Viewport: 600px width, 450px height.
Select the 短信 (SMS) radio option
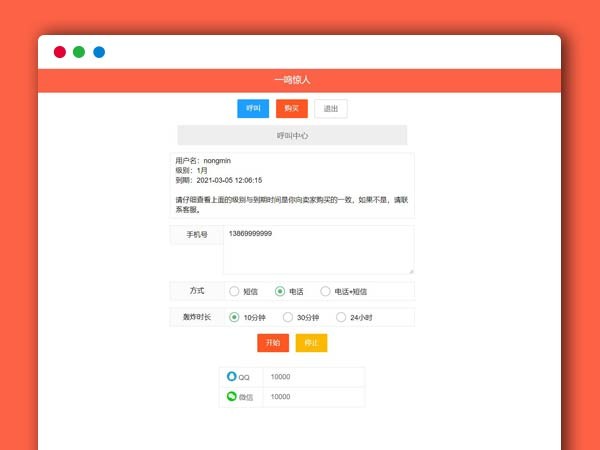(234, 291)
